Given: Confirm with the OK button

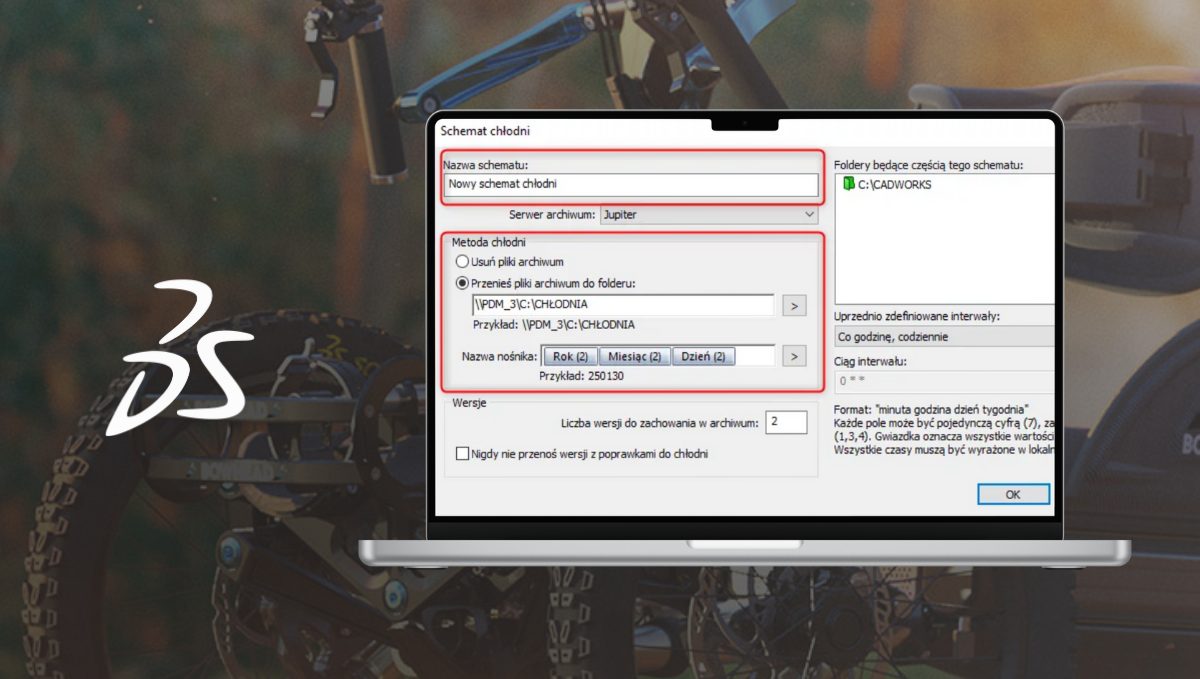Looking at the screenshot, I should (x=1013, y=494).
